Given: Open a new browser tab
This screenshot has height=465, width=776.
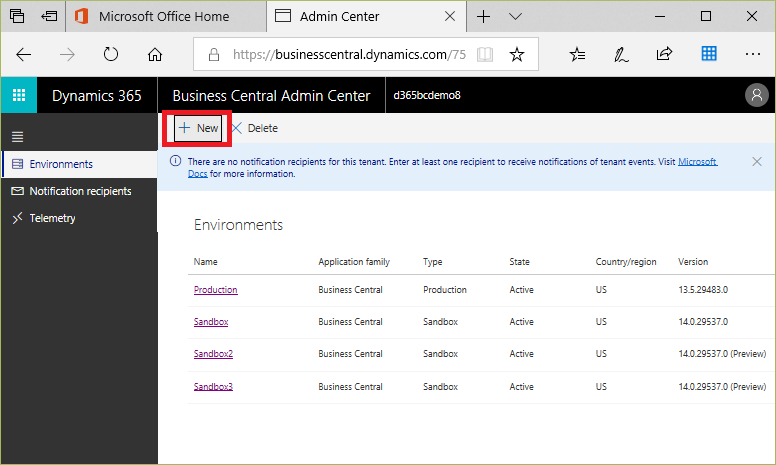Looking at the screenshot, I should pyautogui.click(x=484, y=16).
